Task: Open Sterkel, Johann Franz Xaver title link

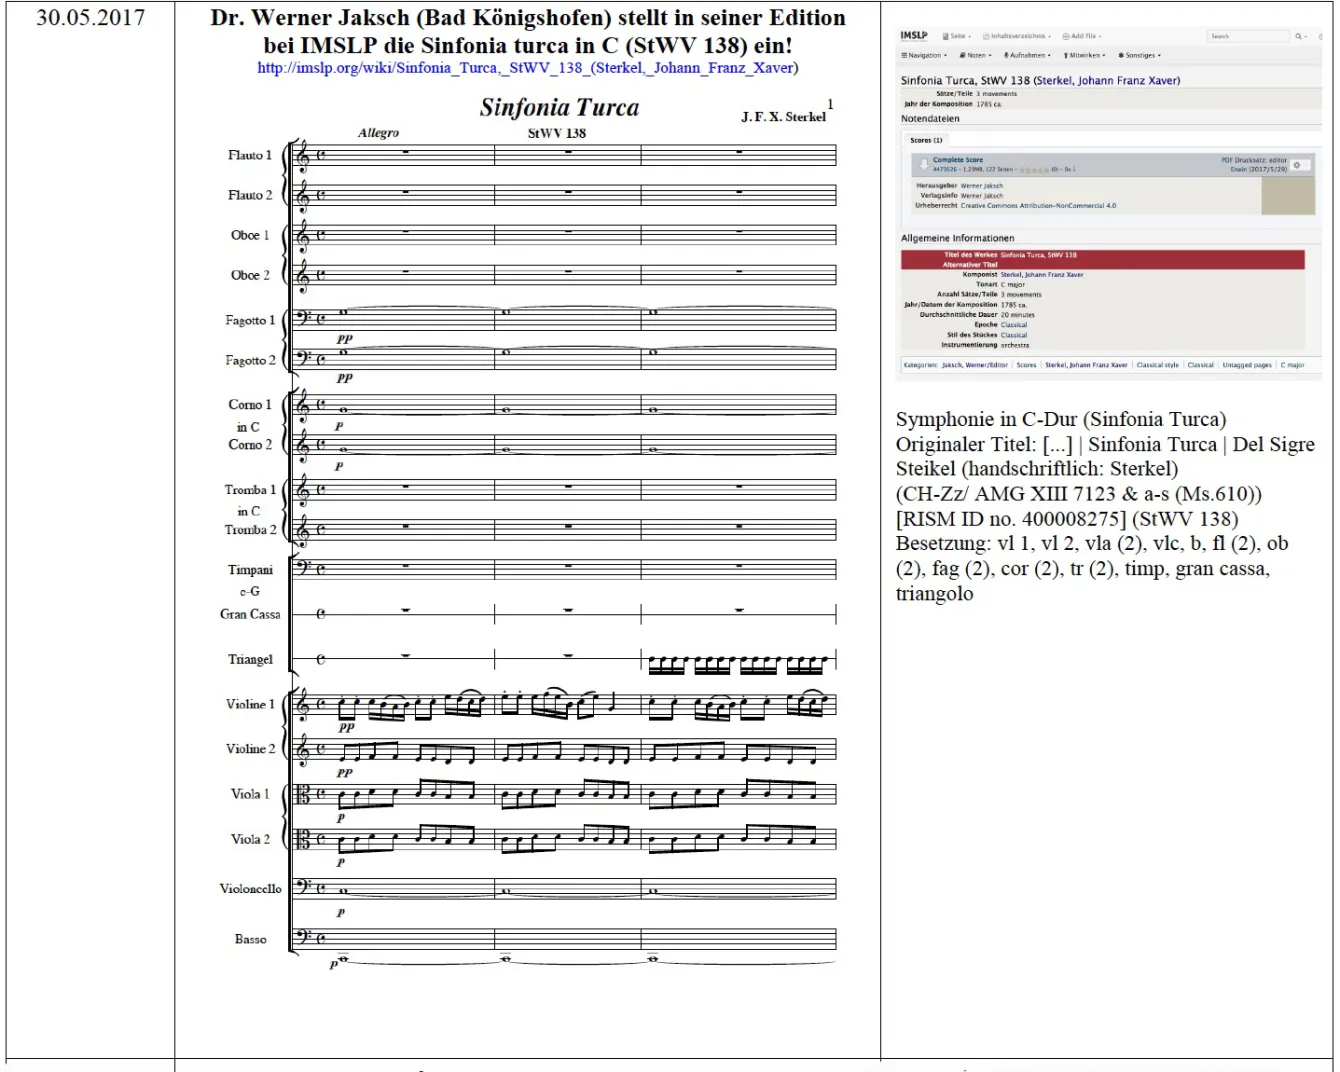Action: pos(1107,80)
